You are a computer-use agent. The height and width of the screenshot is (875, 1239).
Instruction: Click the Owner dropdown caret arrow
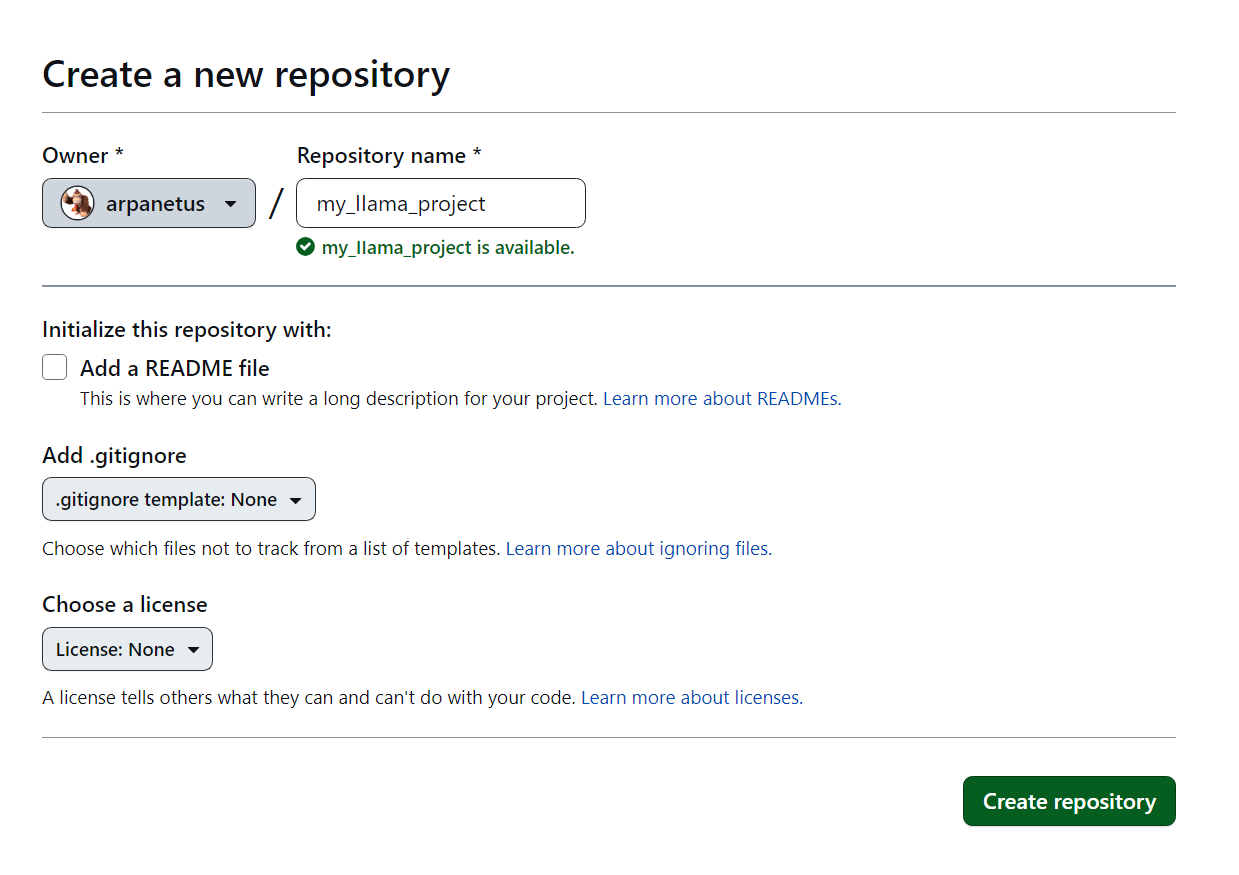[231, 204]
